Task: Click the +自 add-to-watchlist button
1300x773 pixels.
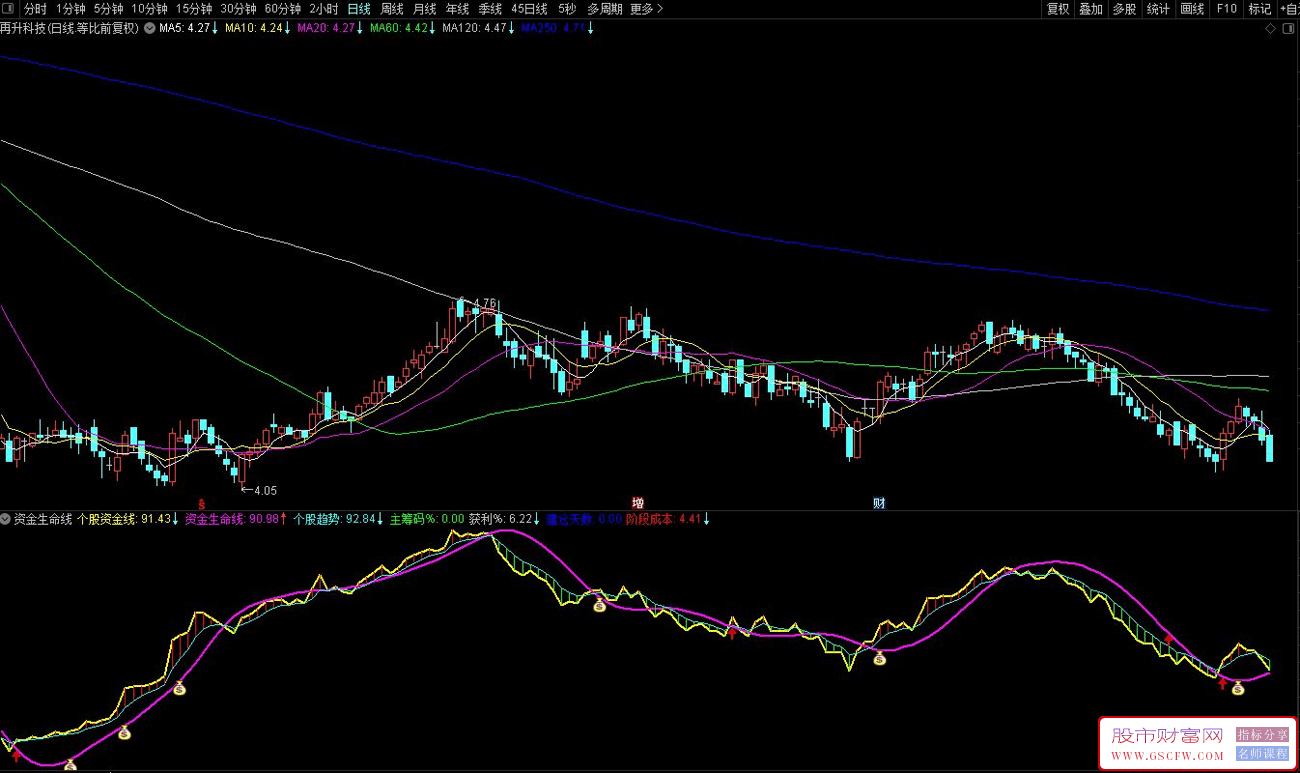Action: click(1289, 9)
